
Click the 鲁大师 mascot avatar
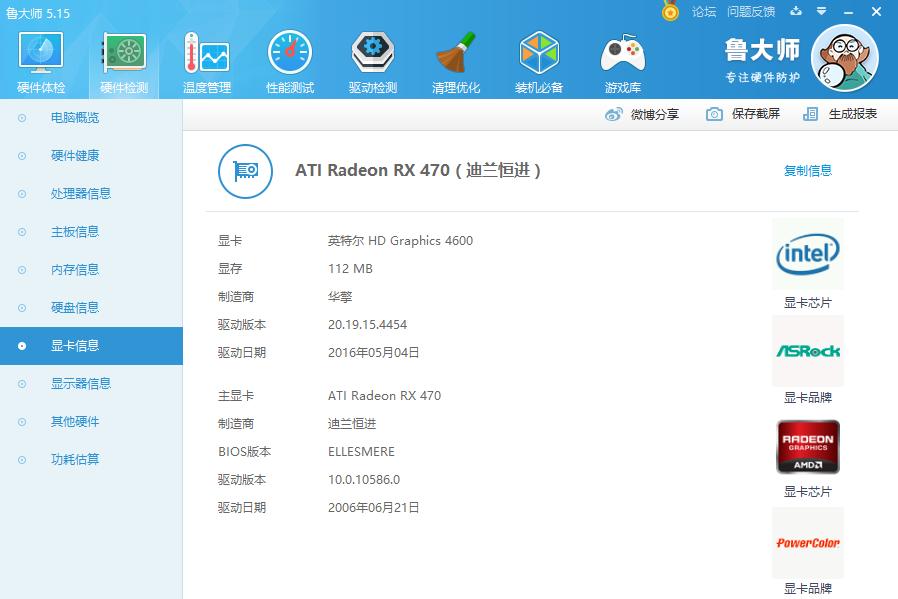845,58
